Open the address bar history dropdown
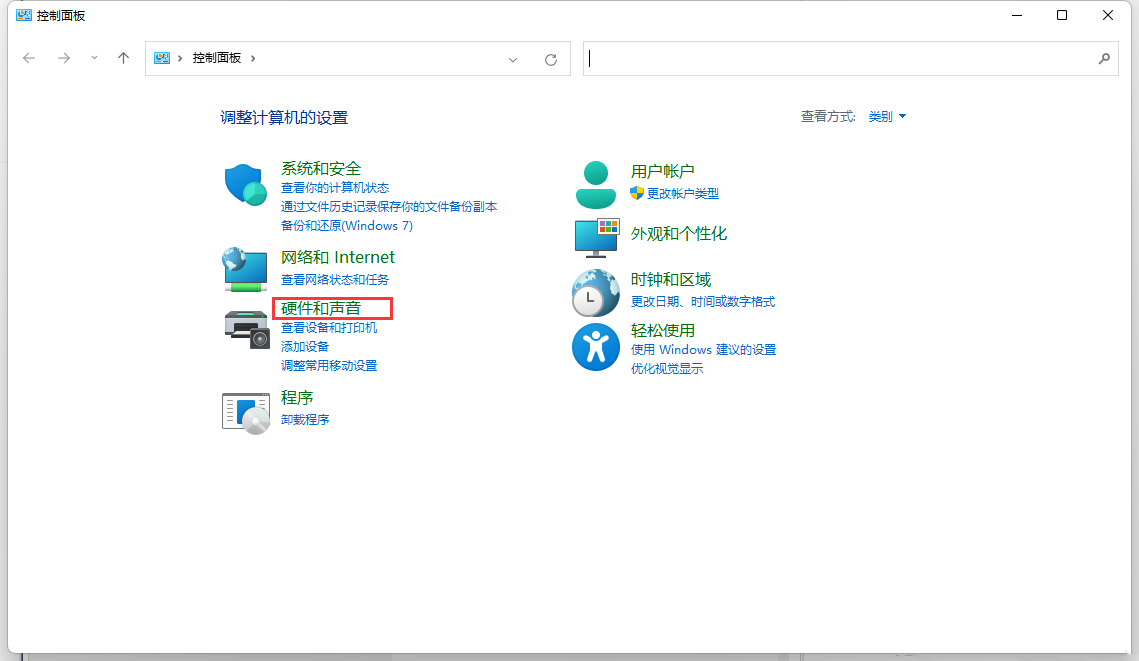The image size is (1139, 661). tap(513, 59)
